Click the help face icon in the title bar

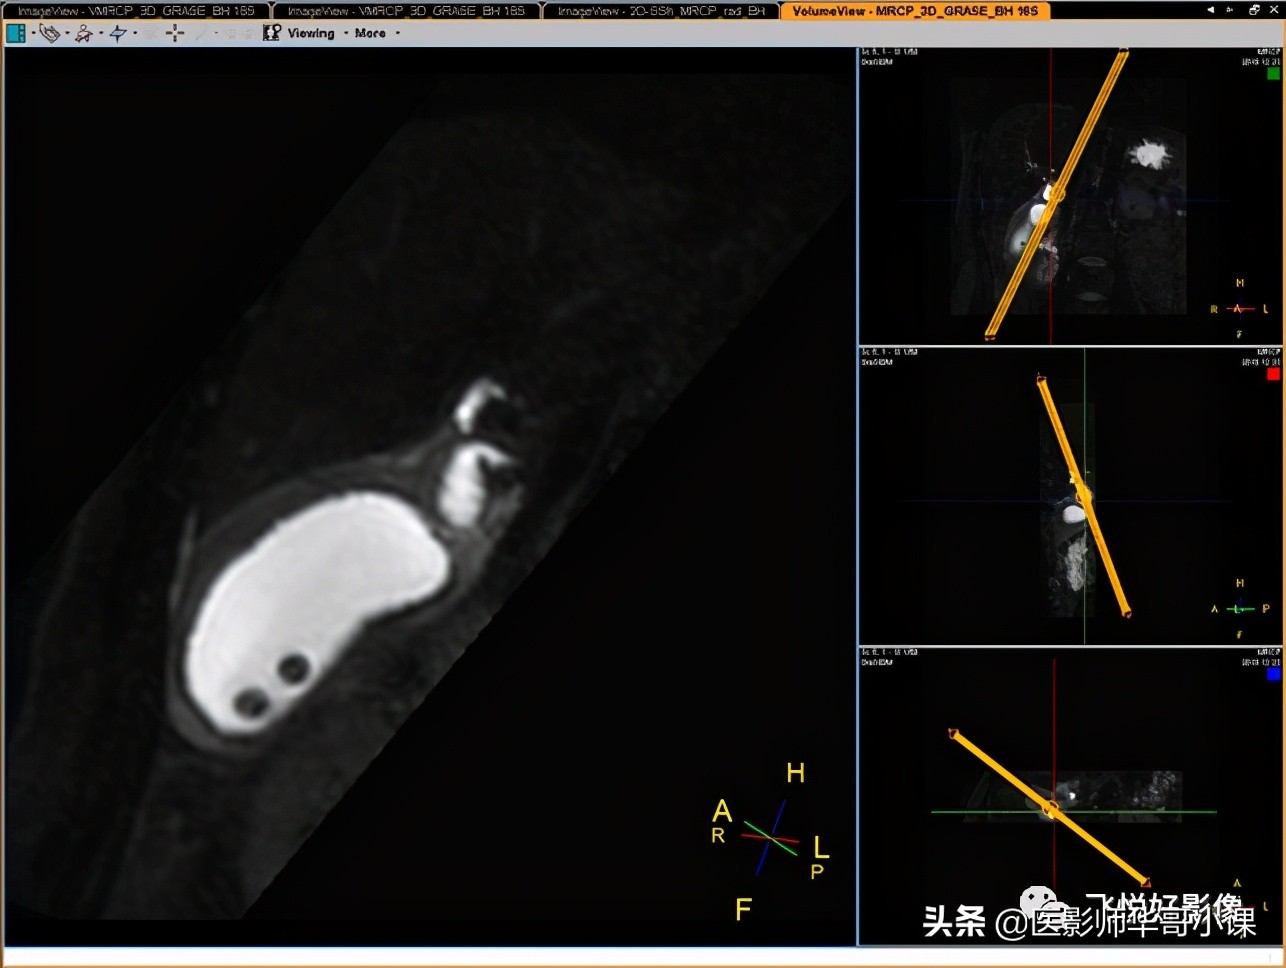click(x=1255, y=9)
